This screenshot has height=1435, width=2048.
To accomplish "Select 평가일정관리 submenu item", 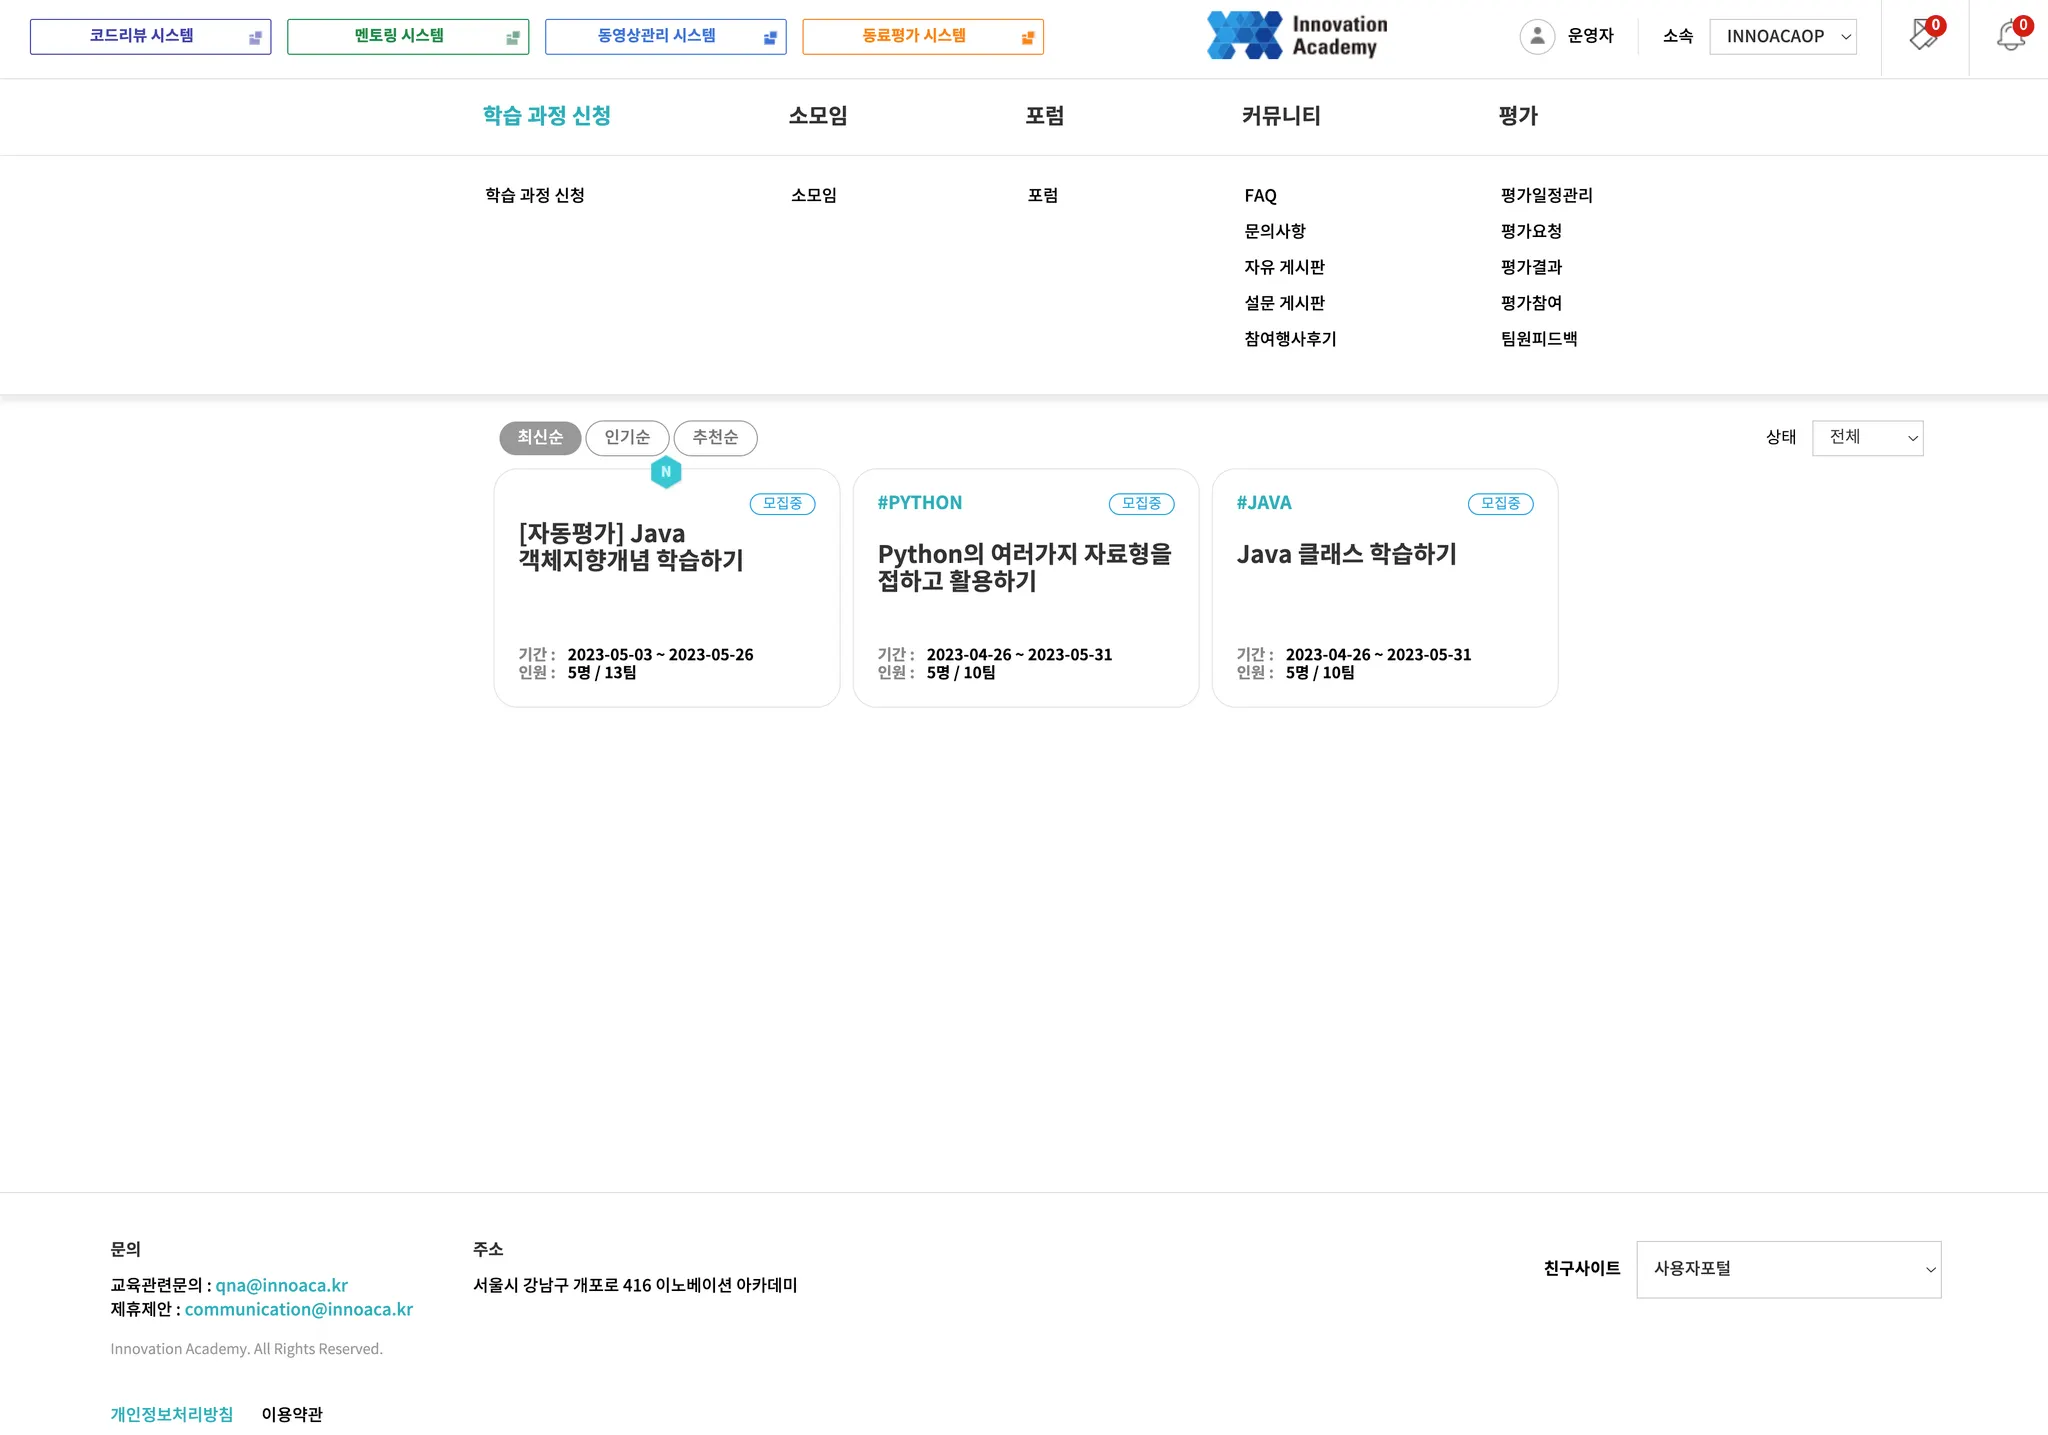I will coord(1546,196).
